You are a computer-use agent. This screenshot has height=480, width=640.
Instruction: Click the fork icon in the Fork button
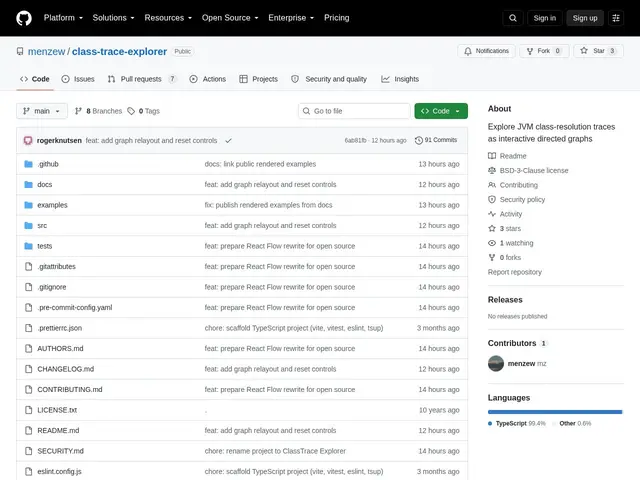click(x=530, y=51)
